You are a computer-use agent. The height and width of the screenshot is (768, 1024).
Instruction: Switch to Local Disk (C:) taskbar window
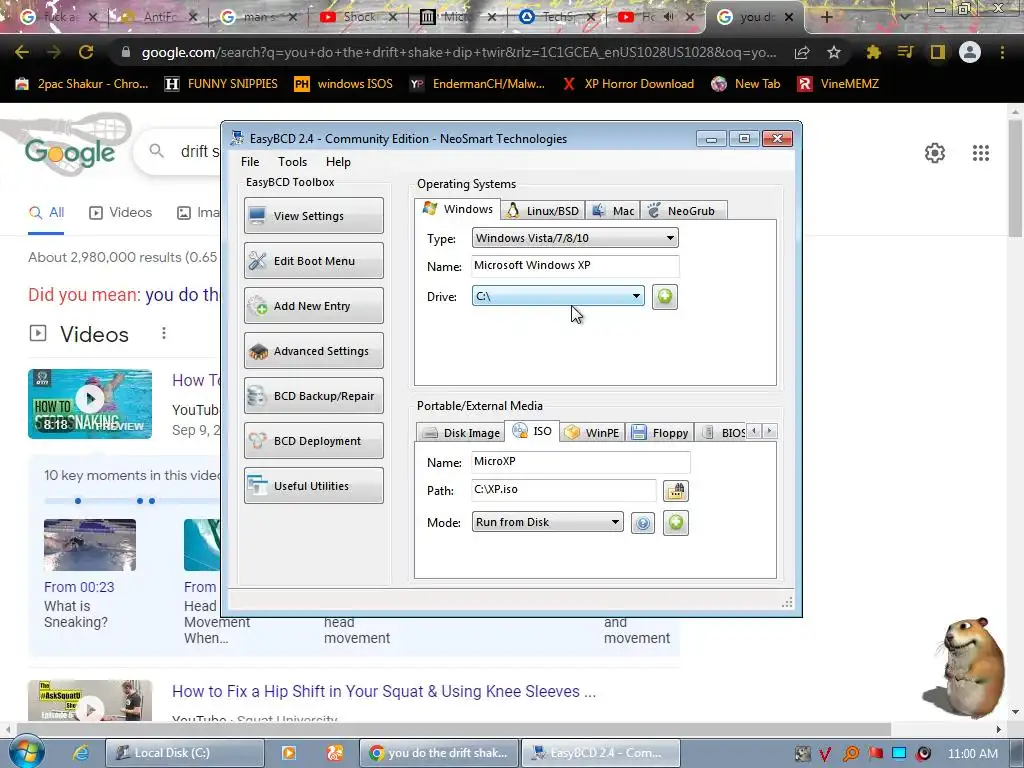coord(185,753)
